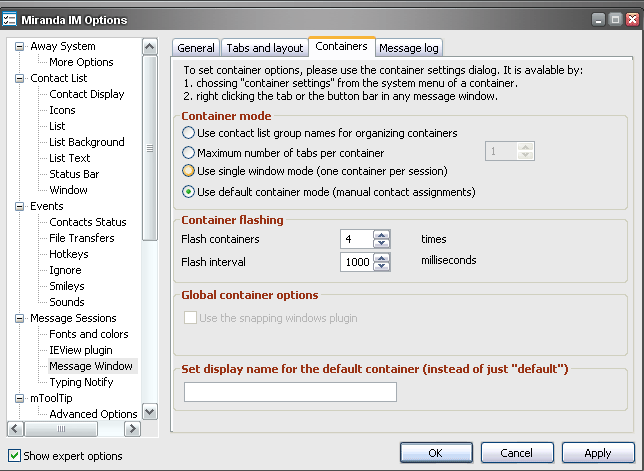Decrease the Flash containers times value
This screenshot has width=644, height=471.
tap(382, 243)
